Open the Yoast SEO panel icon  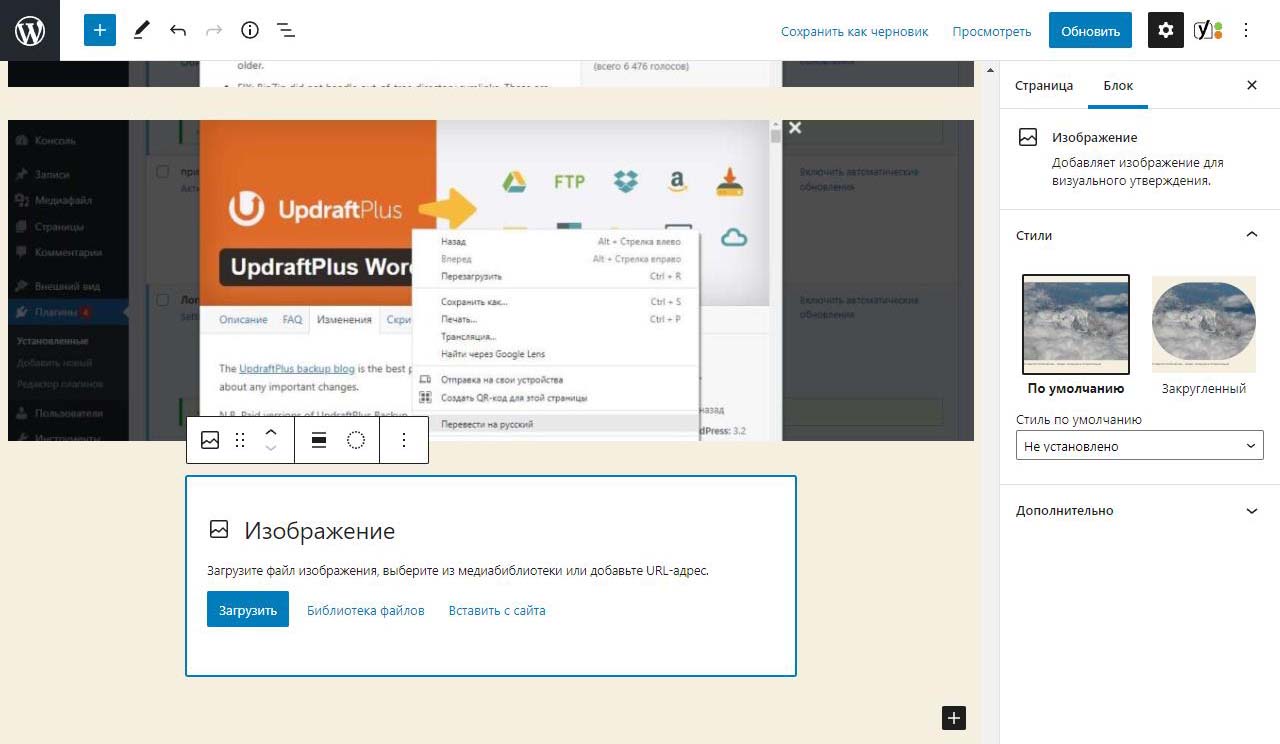click(x=1208, y=30)
